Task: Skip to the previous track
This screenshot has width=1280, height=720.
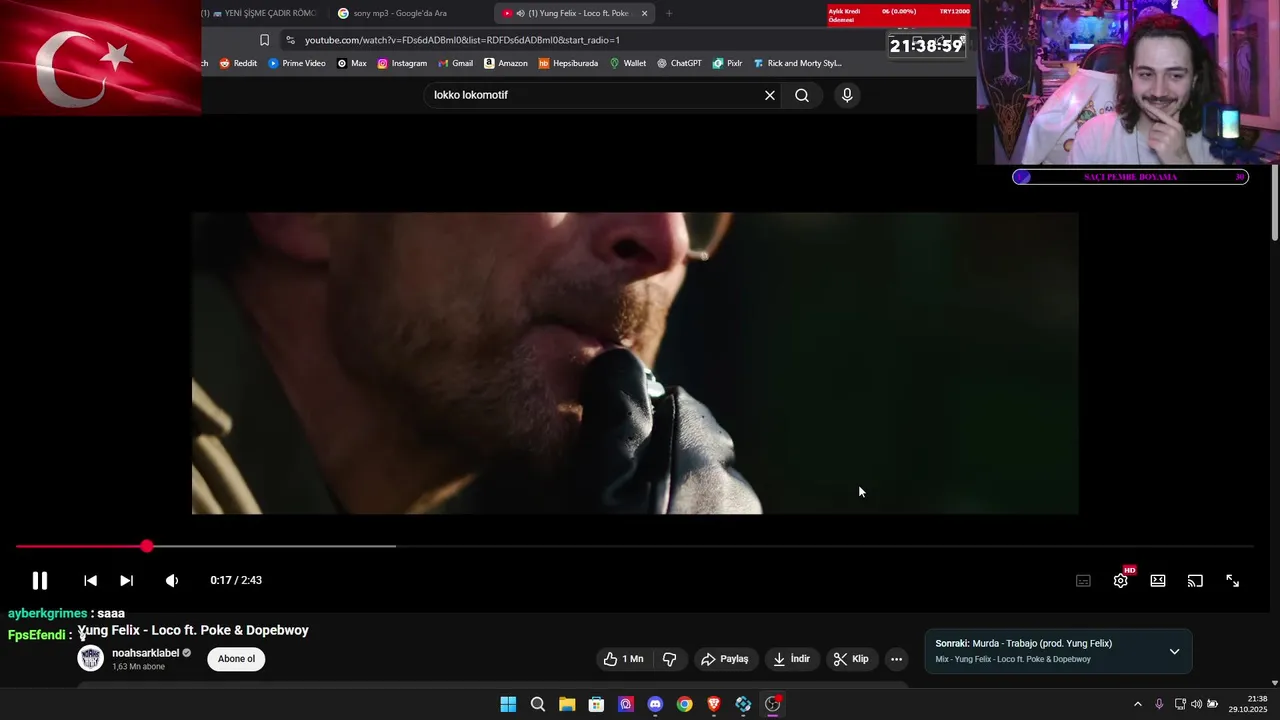Action: coord(90,580)
